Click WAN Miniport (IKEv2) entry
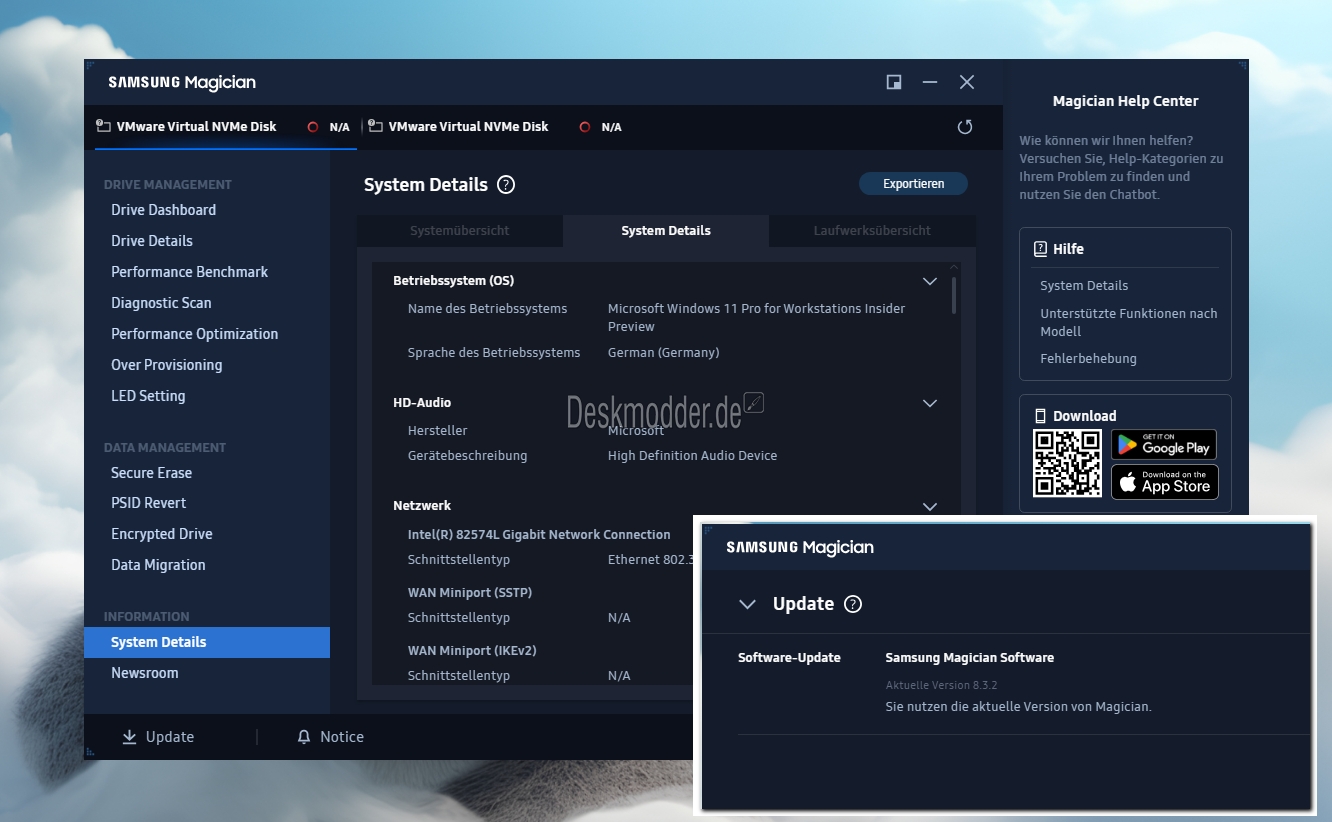This screenshot has width=1332, height=822. [x=472, y=651]
